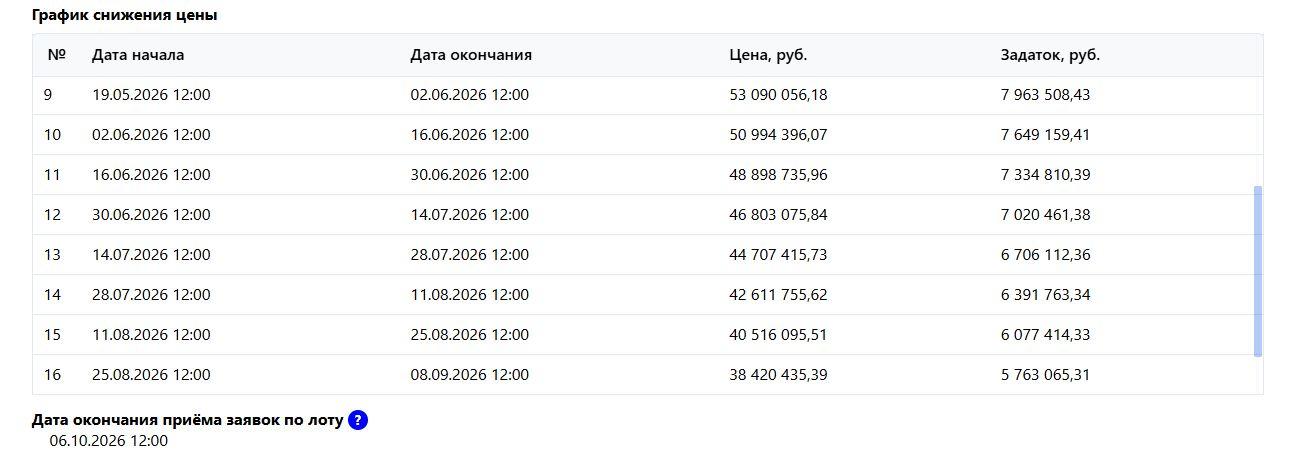This screenshot has height=476, width=1289.
Task: Click row 11 deposit 7 334 810,39
Action: [1045, 175]
